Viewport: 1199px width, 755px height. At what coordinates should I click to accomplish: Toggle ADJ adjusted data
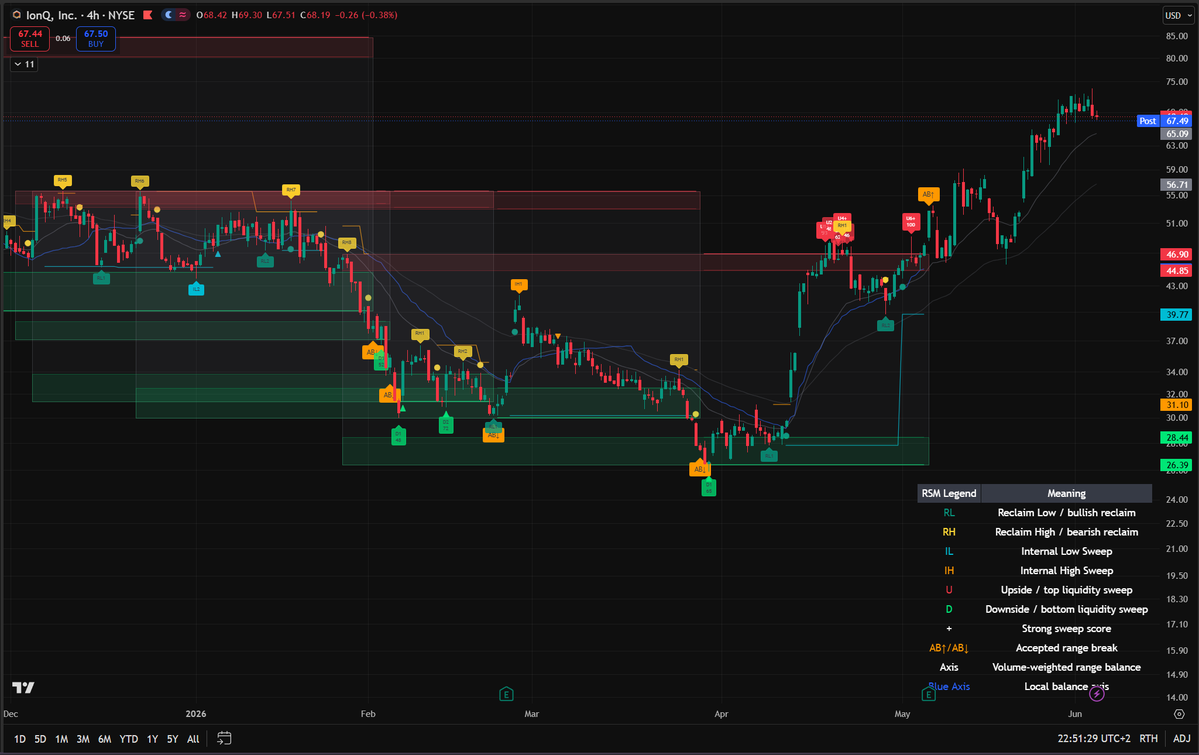click(1182, 739)
